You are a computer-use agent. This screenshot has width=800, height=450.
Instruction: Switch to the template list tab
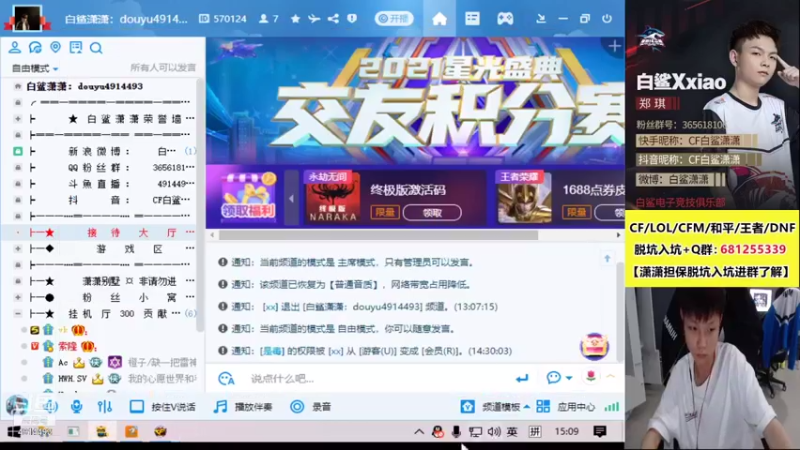click(x=472, y=19)
